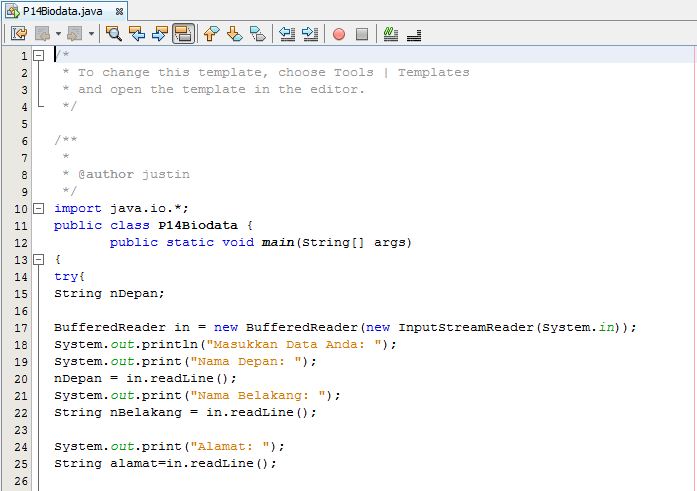Click 'import java.io.*;' statement
This screenshot has height=491, width=697.
point(121,208)
